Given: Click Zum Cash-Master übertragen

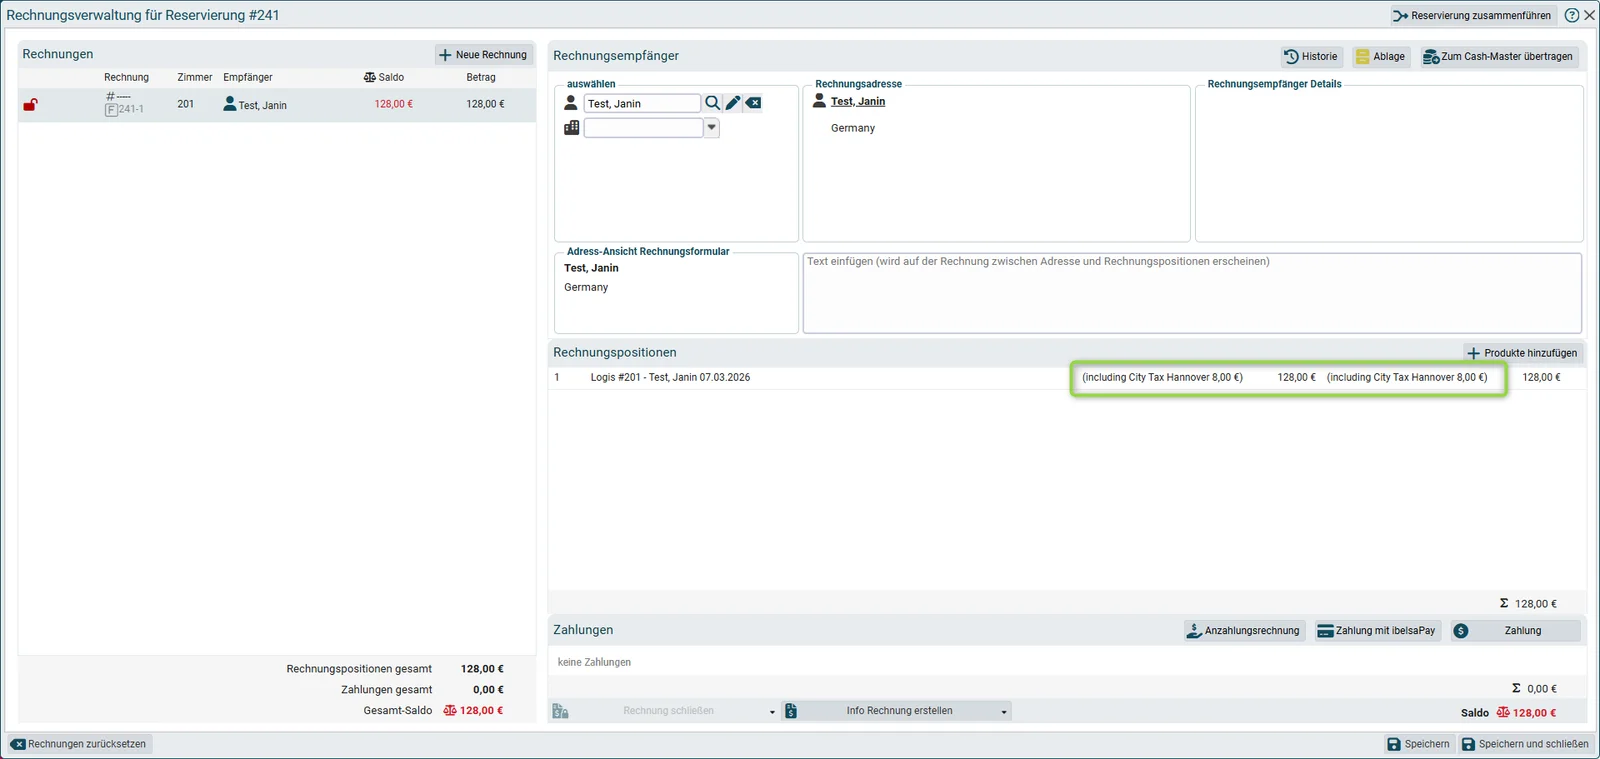Looking at the screenshot, I should [1498, 57].
